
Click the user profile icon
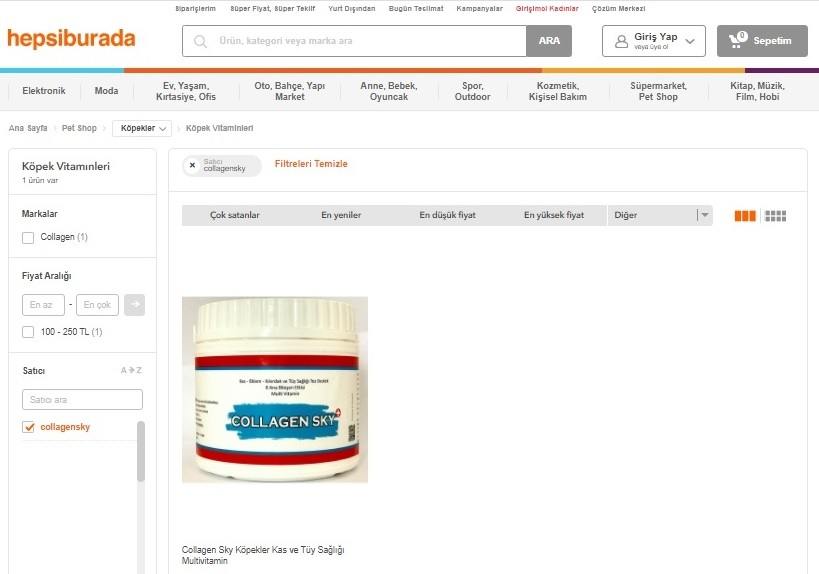coord(621,41)
